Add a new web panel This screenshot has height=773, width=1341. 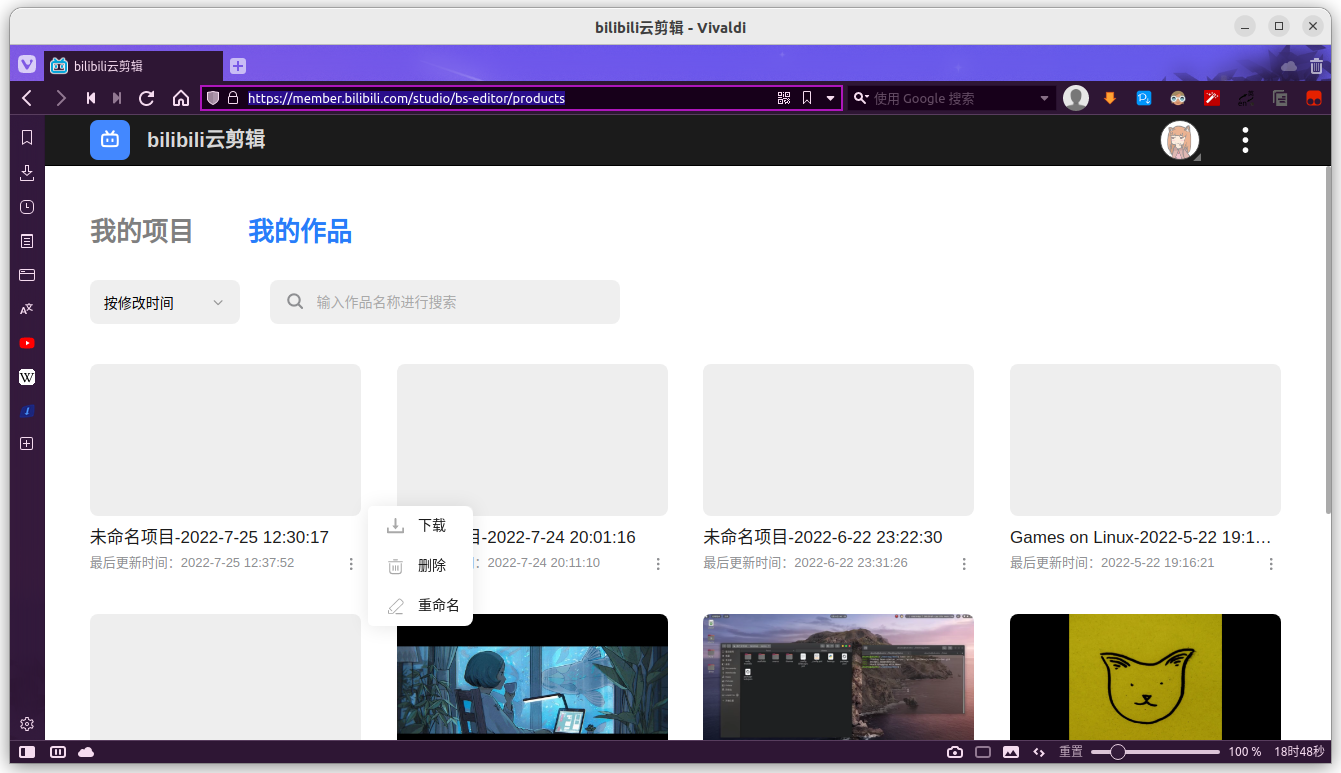click(x=27, y=443)
